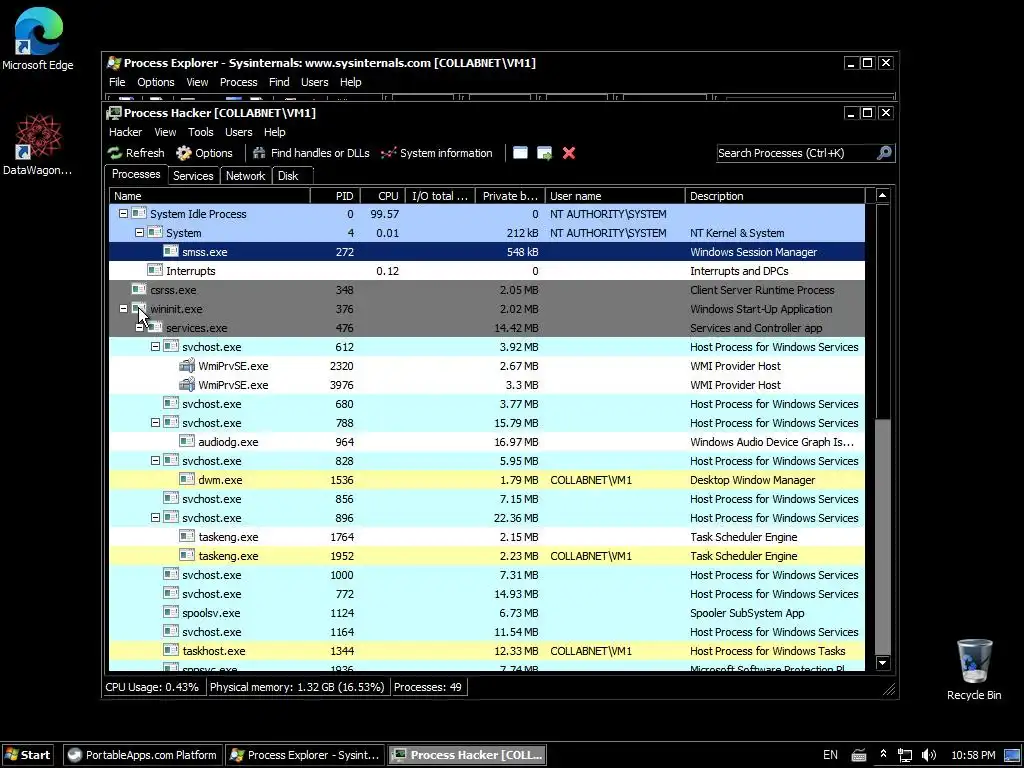1024x768 pixels.
Task: Click the Processes: 49 status entry
Action: click(x=428, y=687)
